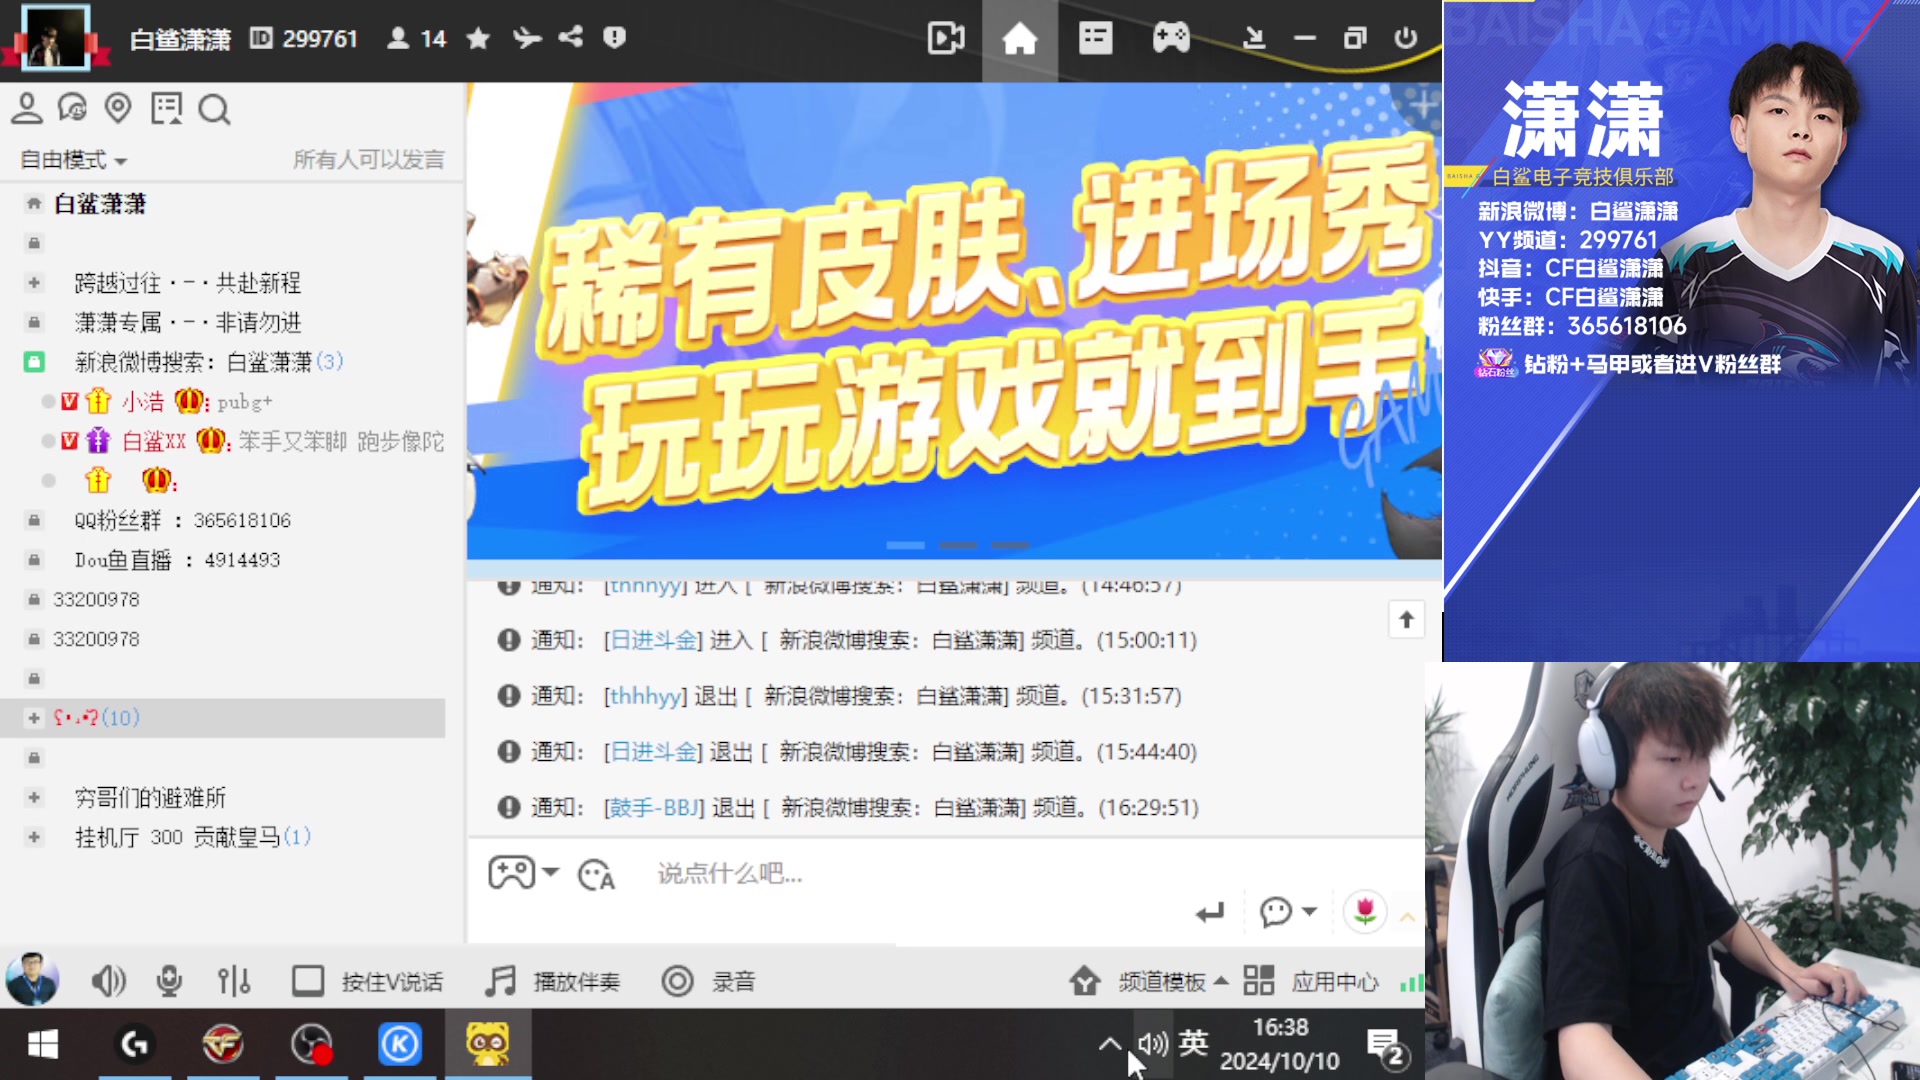Share the channel via share icon
1920x1080 pixels.
(x=570, y=38)
